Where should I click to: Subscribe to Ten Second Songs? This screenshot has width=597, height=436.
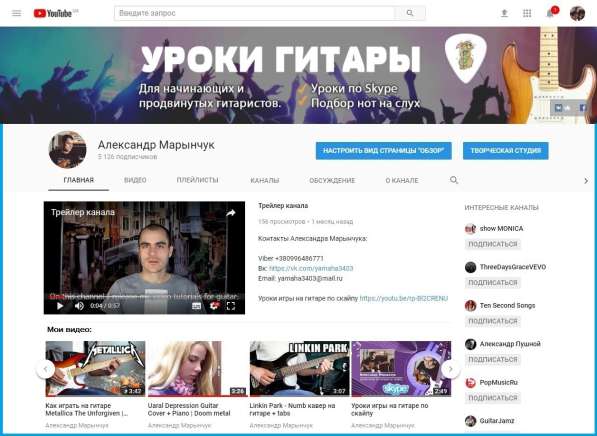(x=493, y=321)
